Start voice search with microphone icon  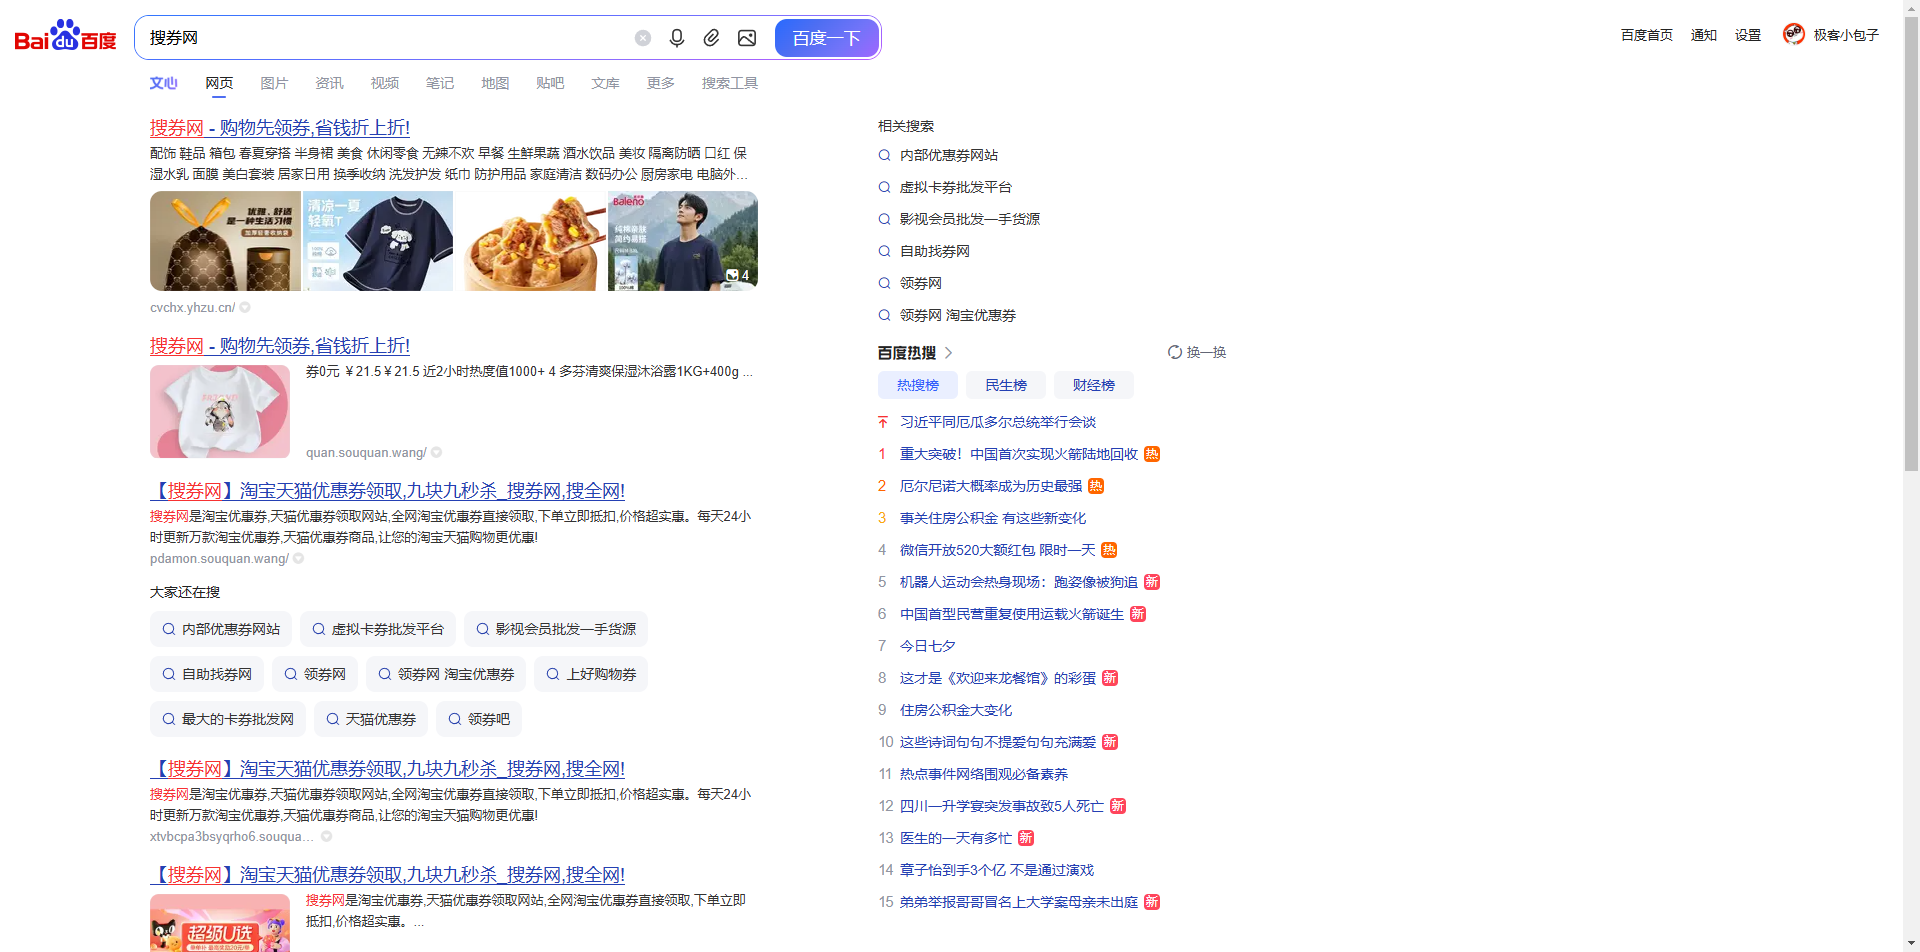[x=677, y=38]
